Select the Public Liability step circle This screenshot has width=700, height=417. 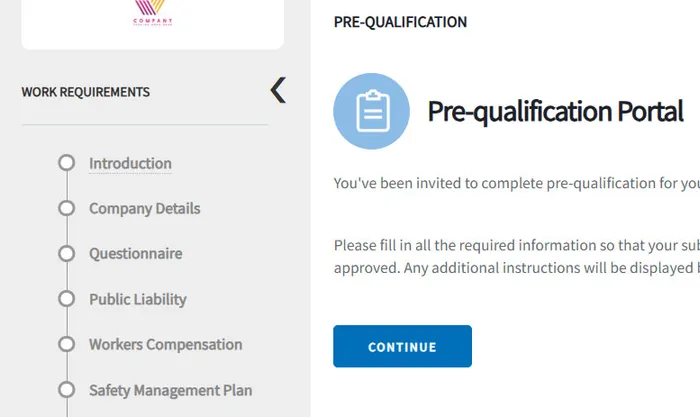[67, 299]
